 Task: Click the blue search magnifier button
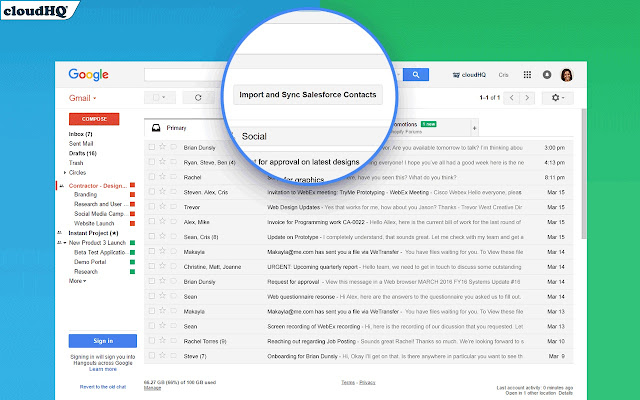[416, 75]
